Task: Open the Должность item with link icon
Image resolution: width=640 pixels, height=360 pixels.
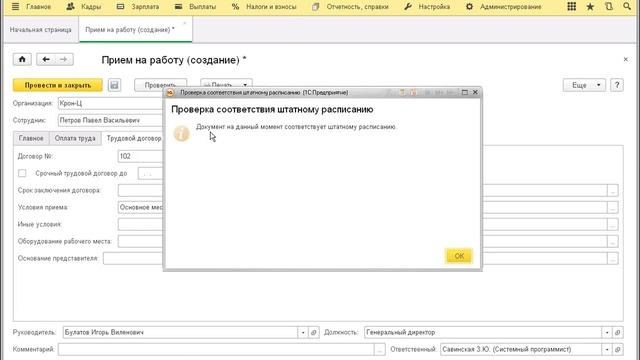Action: 618,333
